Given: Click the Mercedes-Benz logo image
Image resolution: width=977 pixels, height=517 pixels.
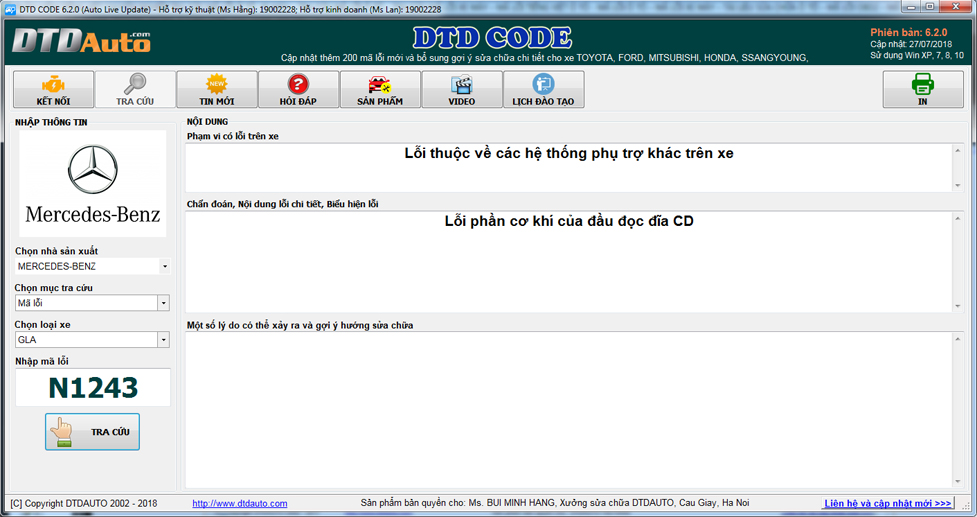Looking at the screenshot, I should 93,184.
